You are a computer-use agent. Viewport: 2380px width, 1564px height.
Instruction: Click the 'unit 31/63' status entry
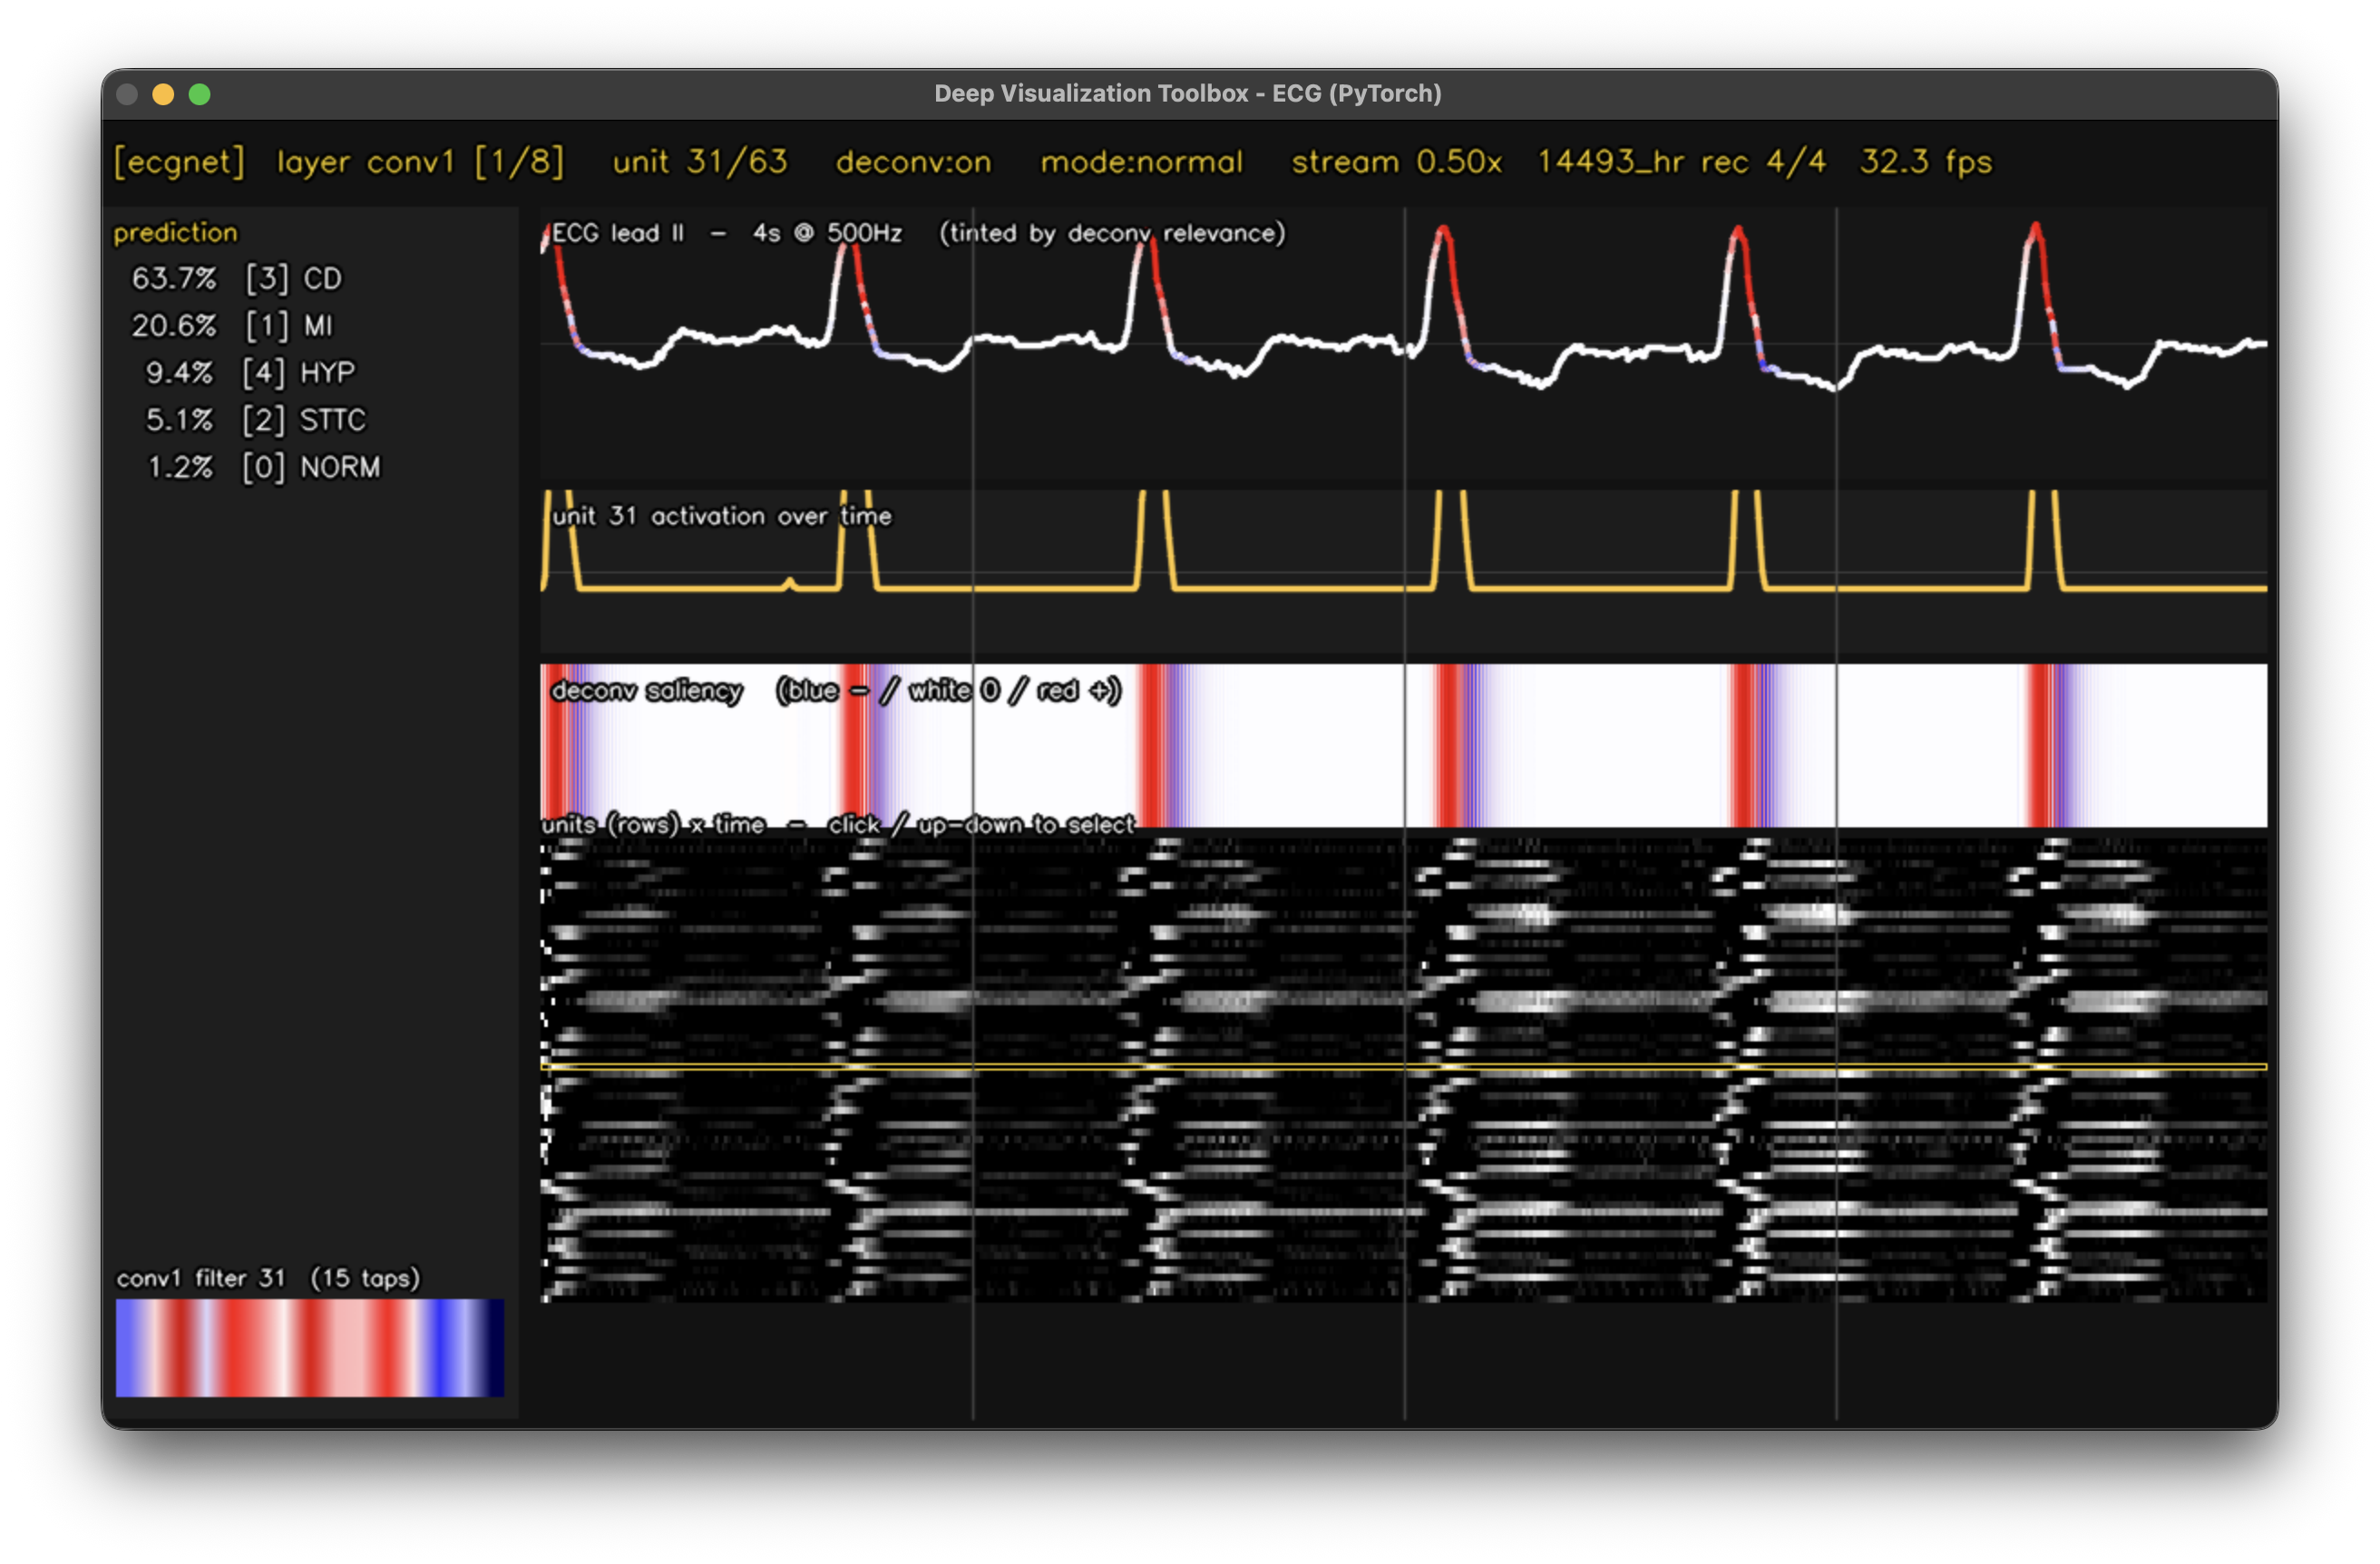[x=700, y=162]
